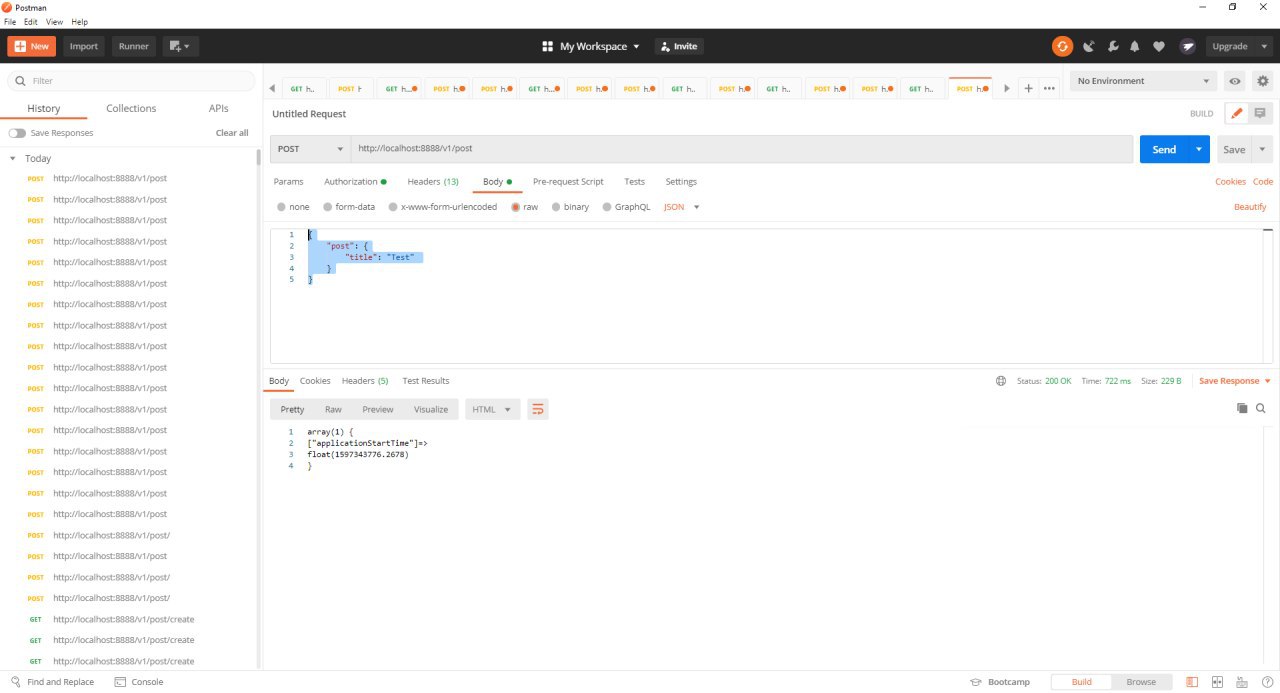1280x693 pixels.
Task: Copy response body to clipboard icon
Action: [x=1242, y=408]
